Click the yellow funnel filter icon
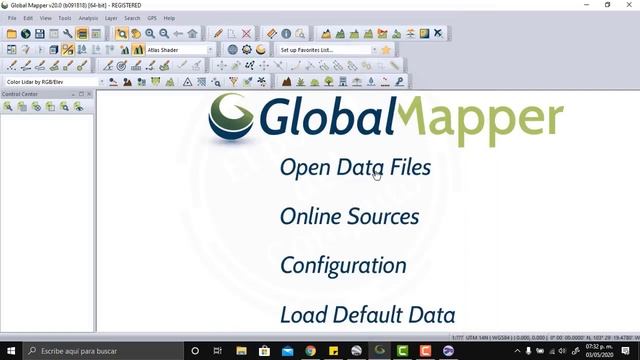The height and width of the screenshot is (360, 640). (x=233, y=82)
